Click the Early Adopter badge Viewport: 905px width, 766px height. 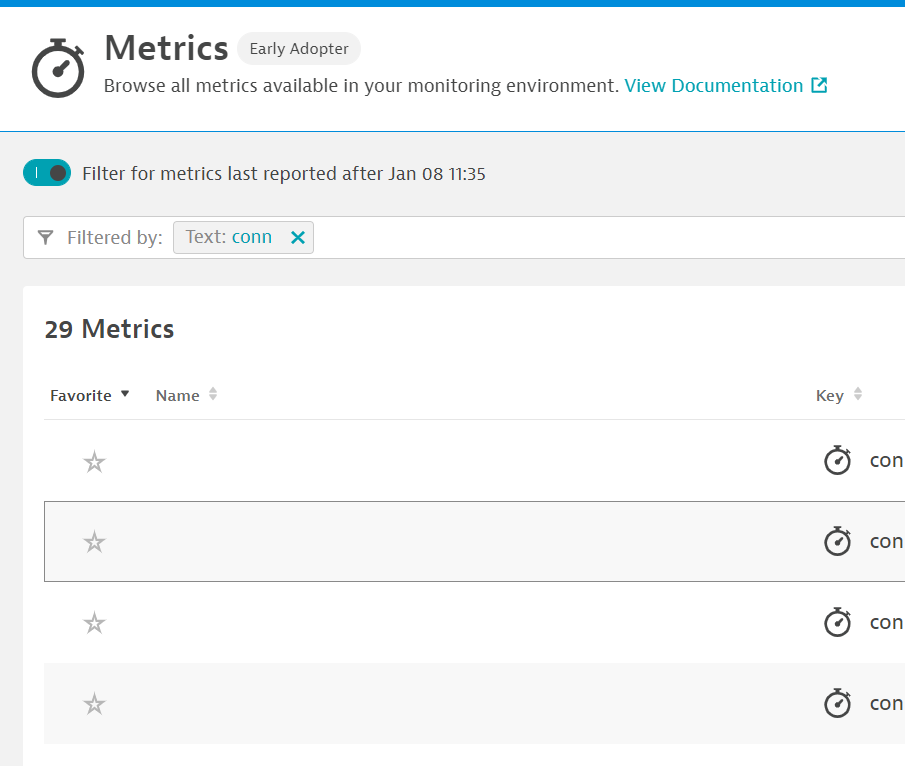point(299,49)
